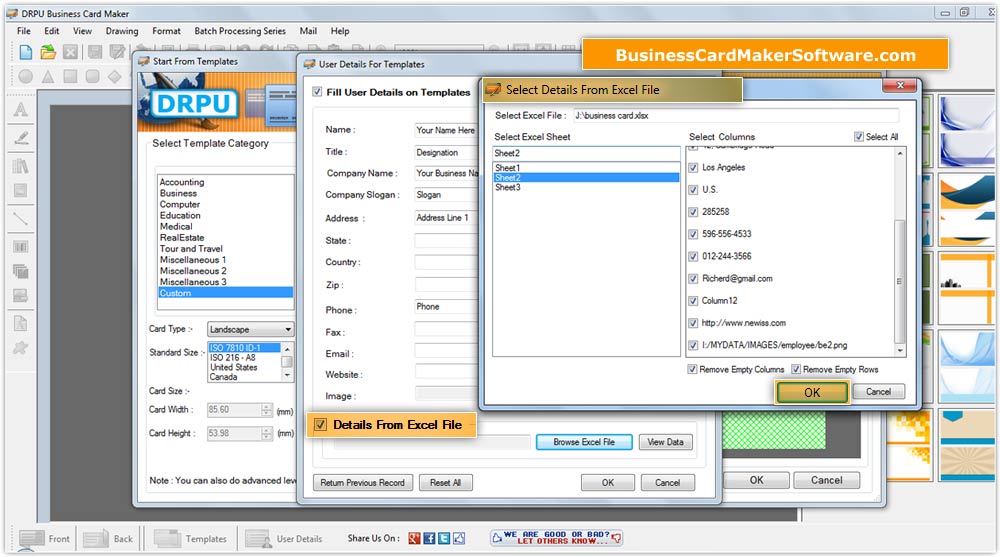This screenshot has height=557, width=1000.
Task: Open the File menu
Action: (24, 31)
